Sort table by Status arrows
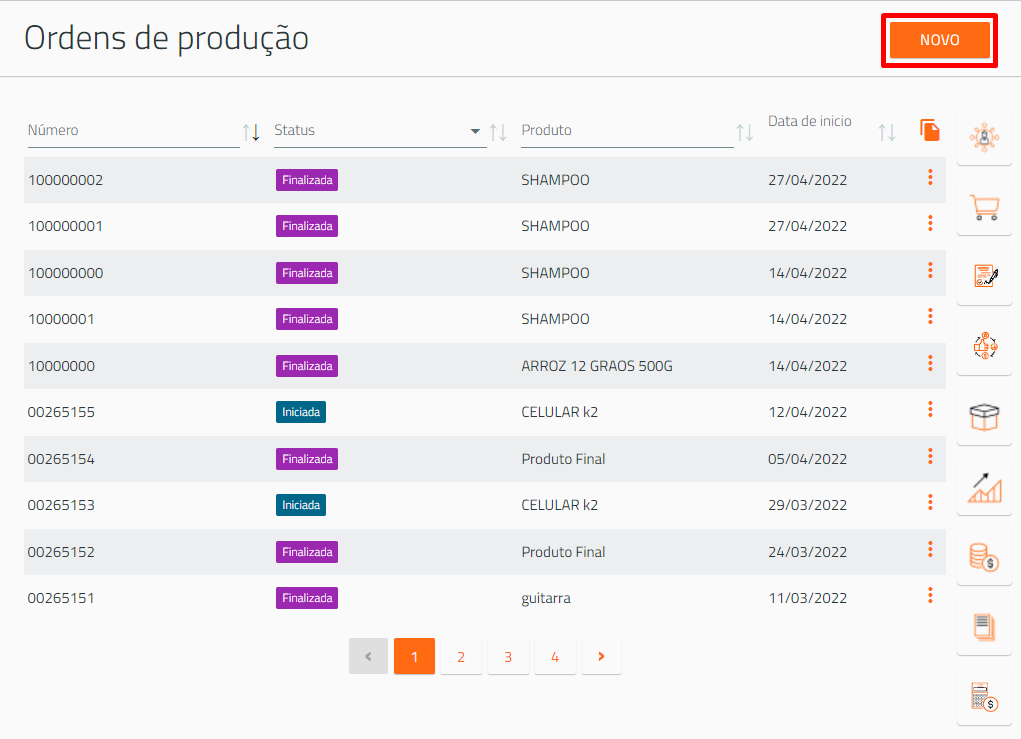 498,132
